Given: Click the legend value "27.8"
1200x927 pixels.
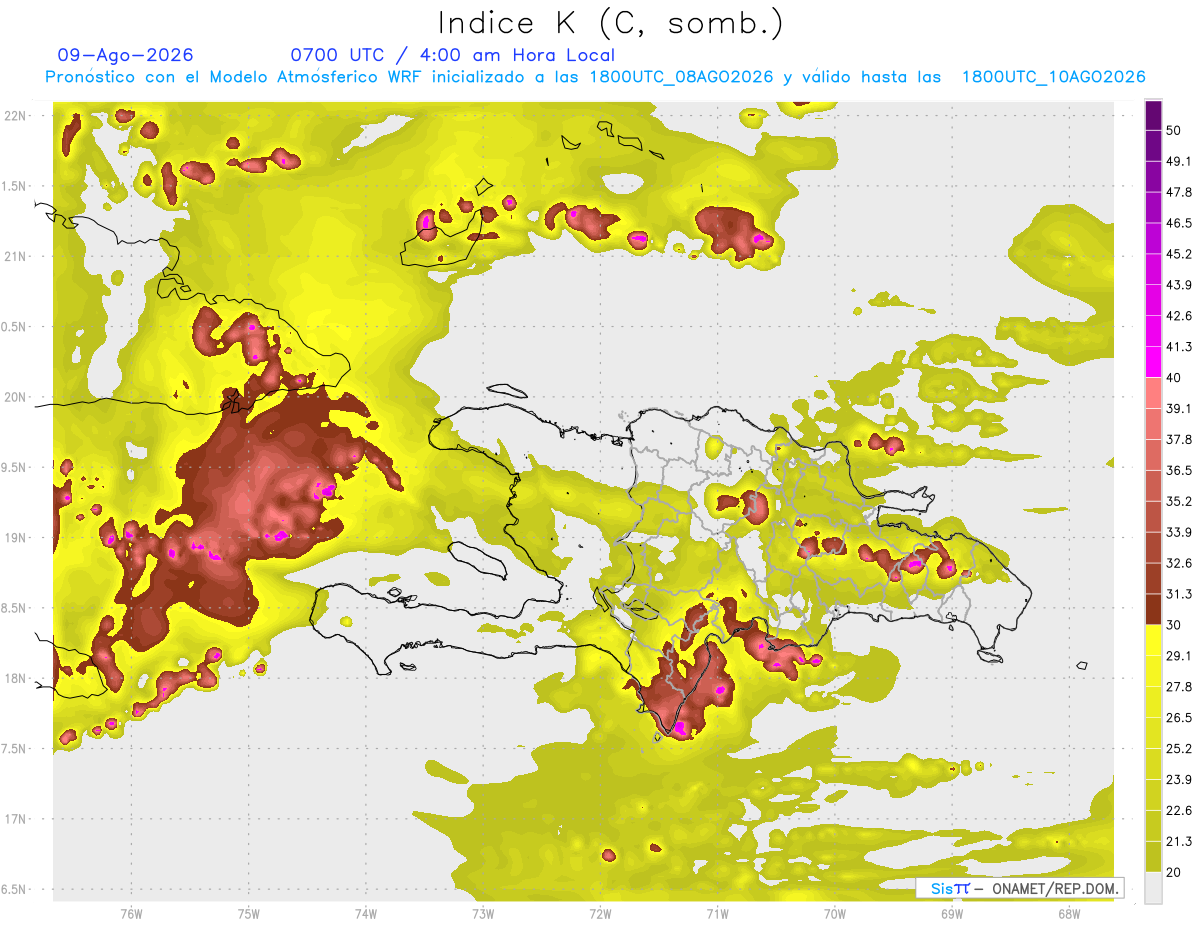Looking at the screenshot, I should (1179, 687).
